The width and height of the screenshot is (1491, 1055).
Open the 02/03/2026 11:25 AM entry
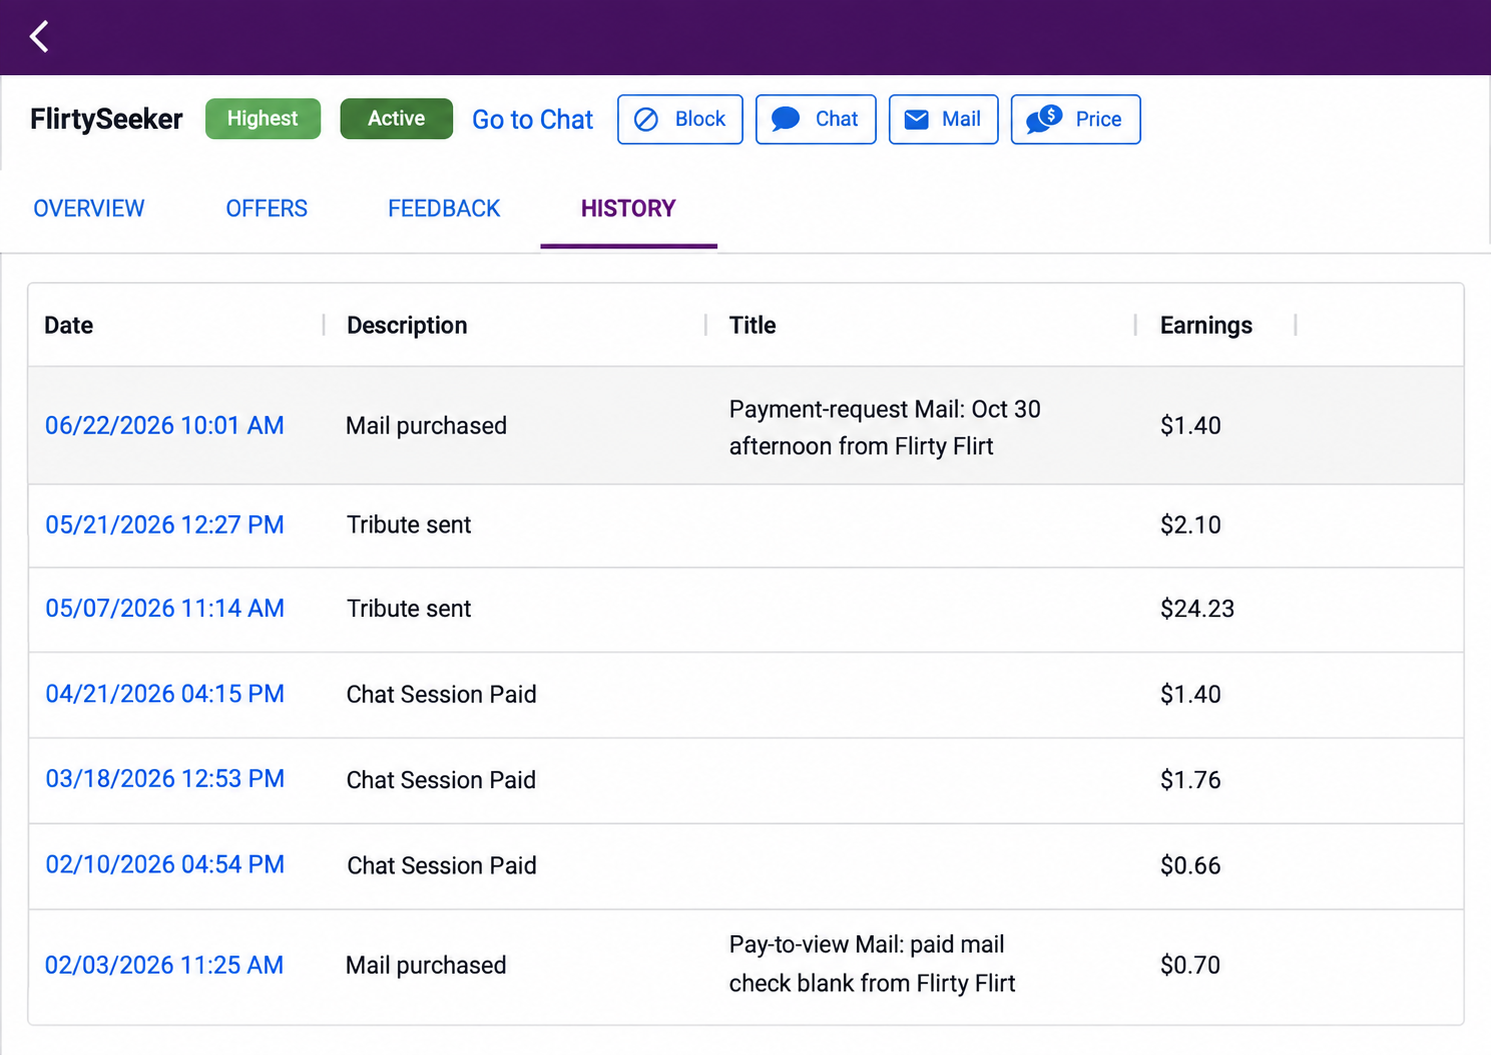165,965
